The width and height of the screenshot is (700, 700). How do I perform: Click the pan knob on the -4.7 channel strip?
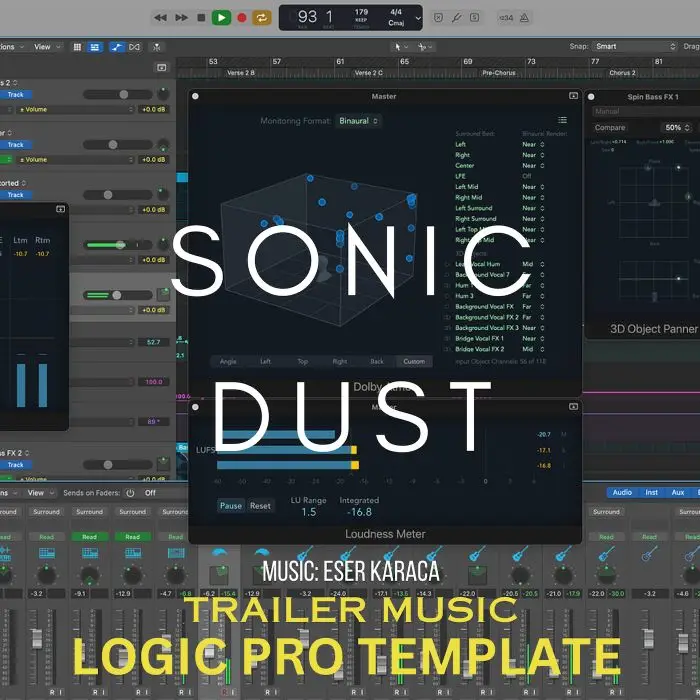175,575
